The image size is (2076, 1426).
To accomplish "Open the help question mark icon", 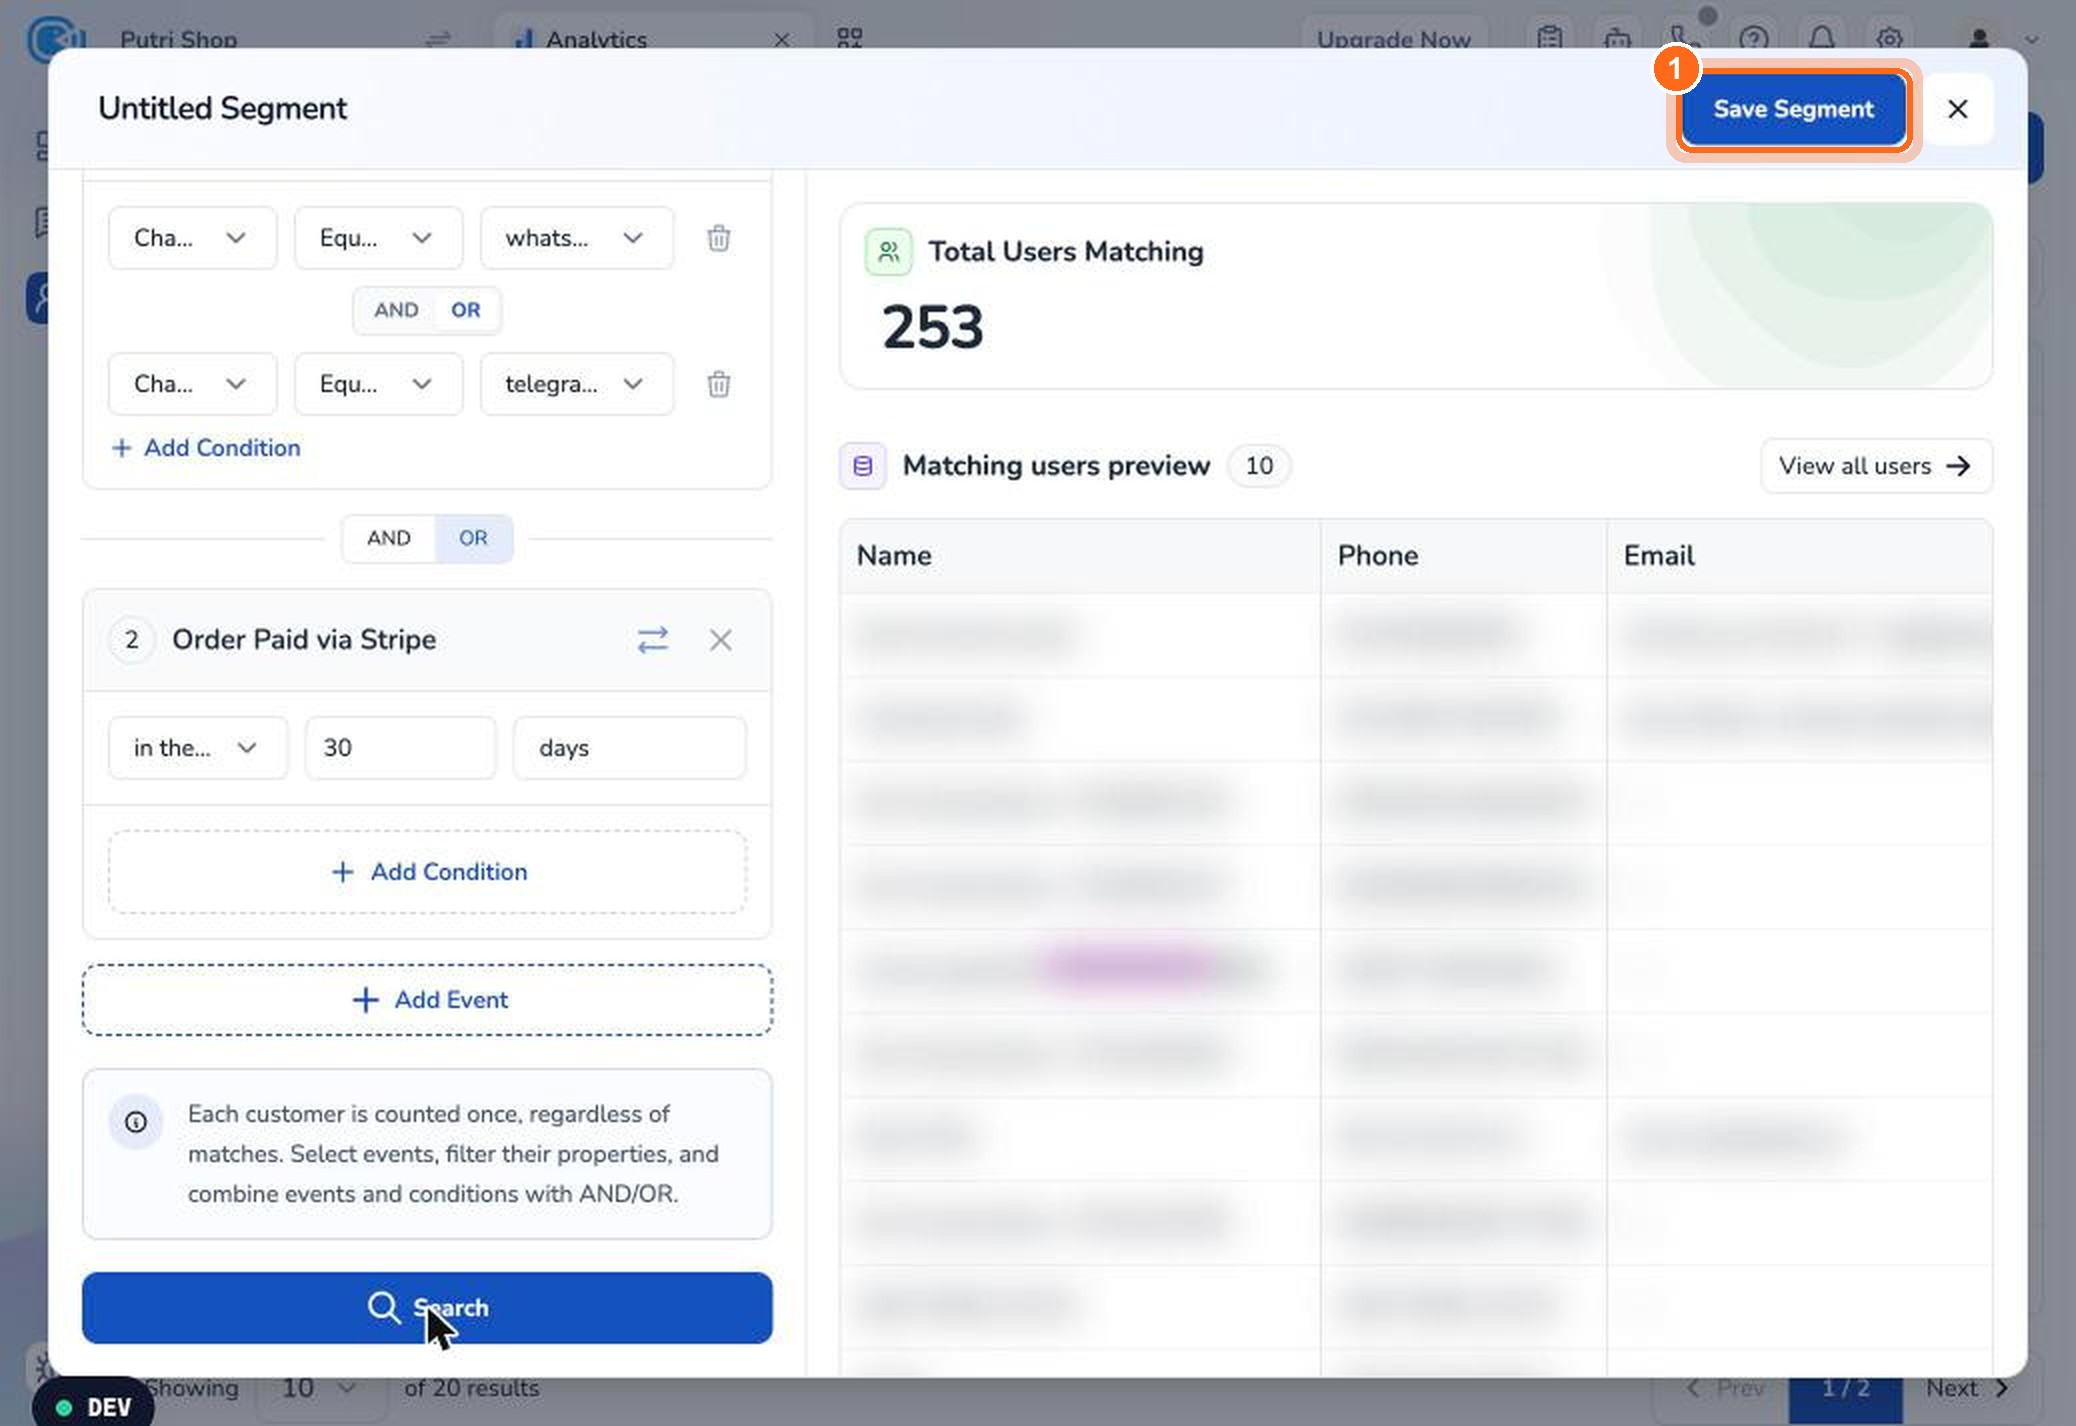I will [1753, 38].
